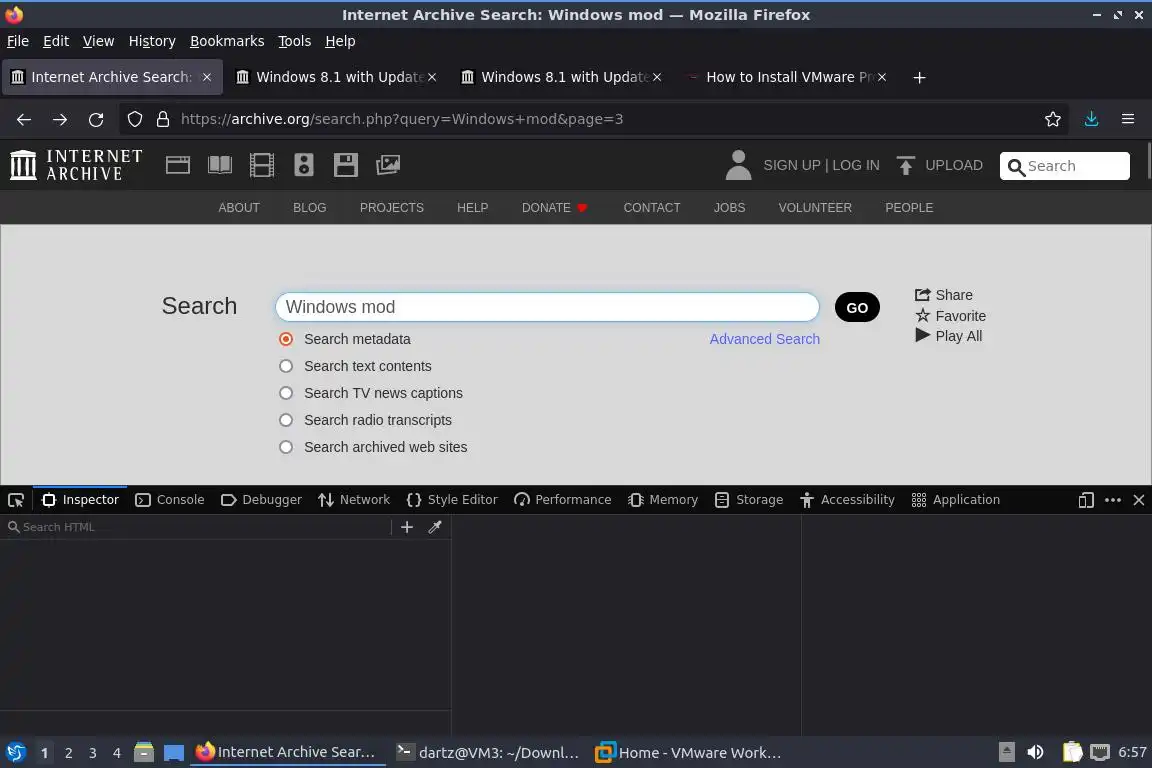Open the Accessibility devtools tab

click(847, 500)
